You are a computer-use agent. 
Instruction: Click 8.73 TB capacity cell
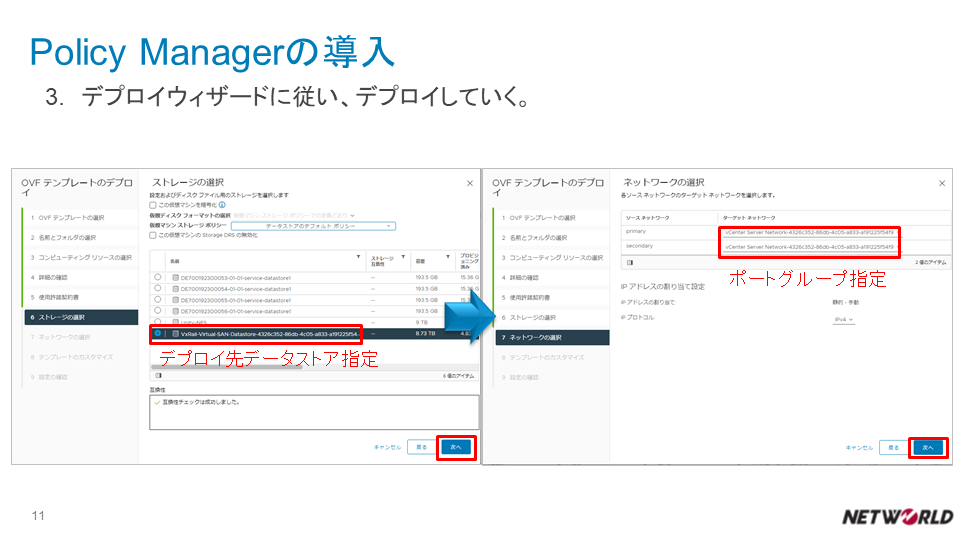click(x=426, y=334)
